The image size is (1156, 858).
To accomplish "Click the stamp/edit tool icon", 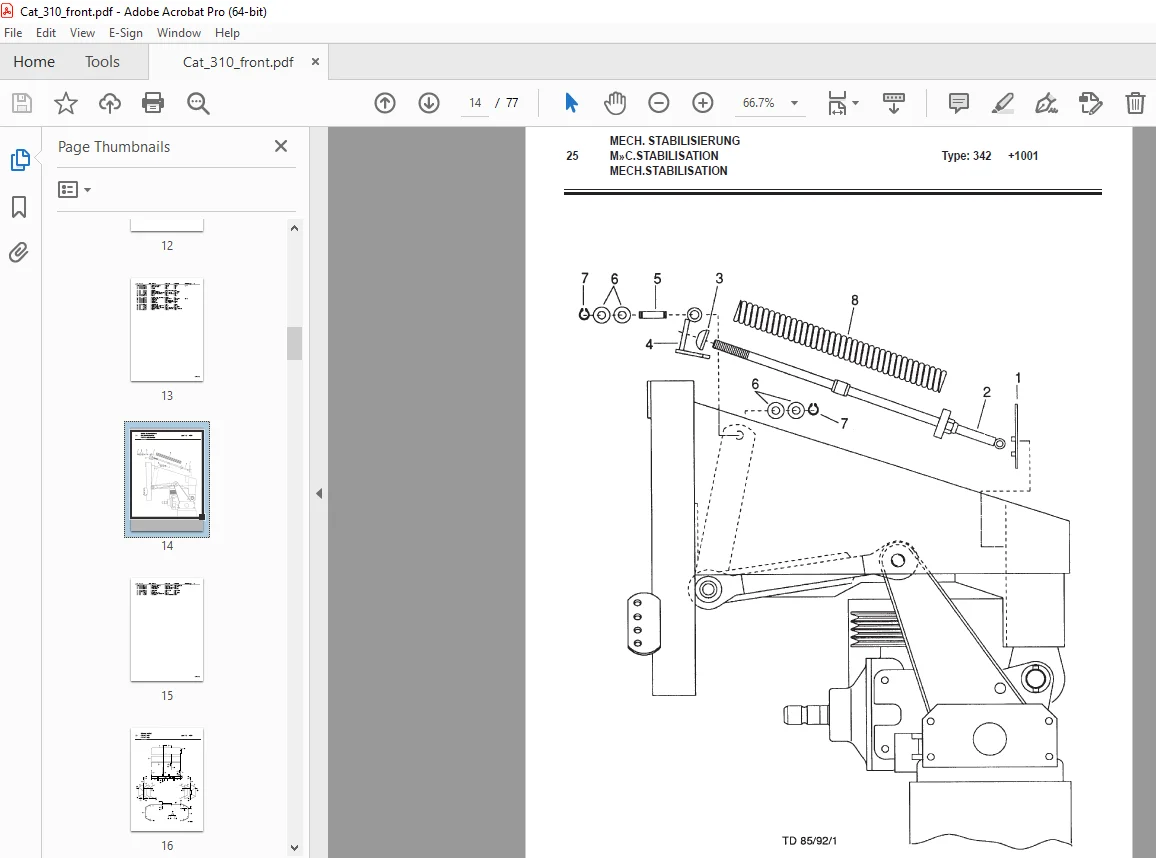I will [1090, 103].
